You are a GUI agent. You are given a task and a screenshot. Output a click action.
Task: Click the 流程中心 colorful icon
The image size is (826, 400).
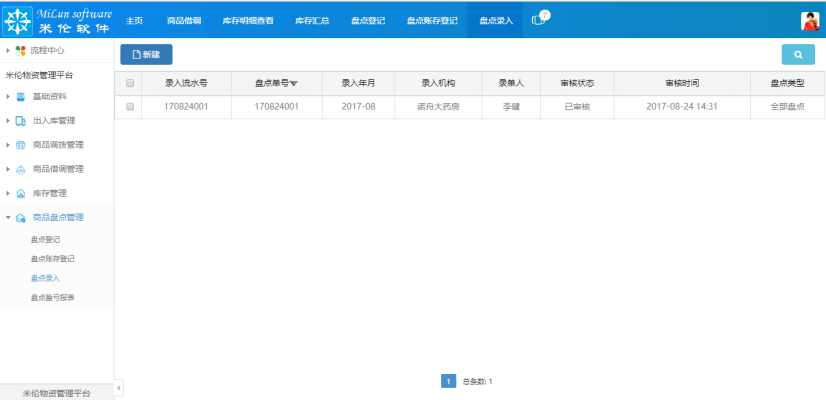pyautogui.click(x=21, y=50)
